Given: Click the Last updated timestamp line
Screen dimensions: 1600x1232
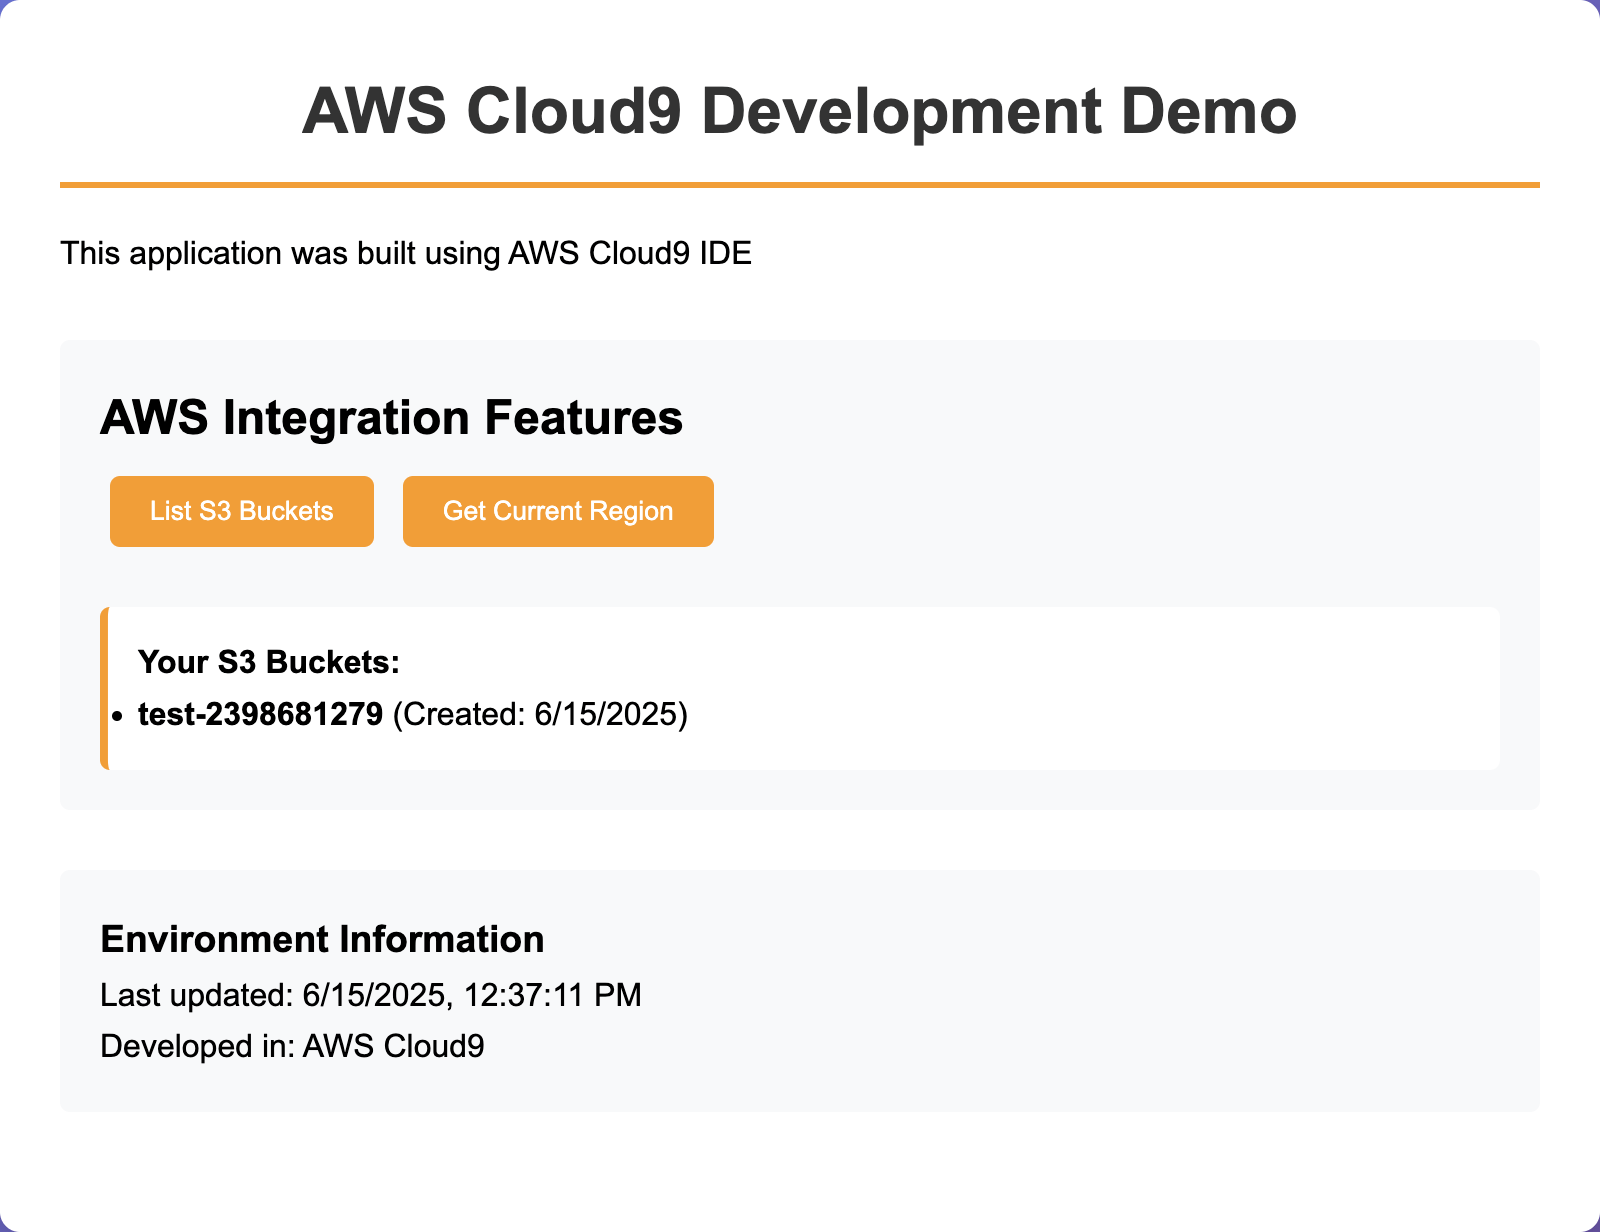Looking at the screenshot, I should click(x=371, y=995).
